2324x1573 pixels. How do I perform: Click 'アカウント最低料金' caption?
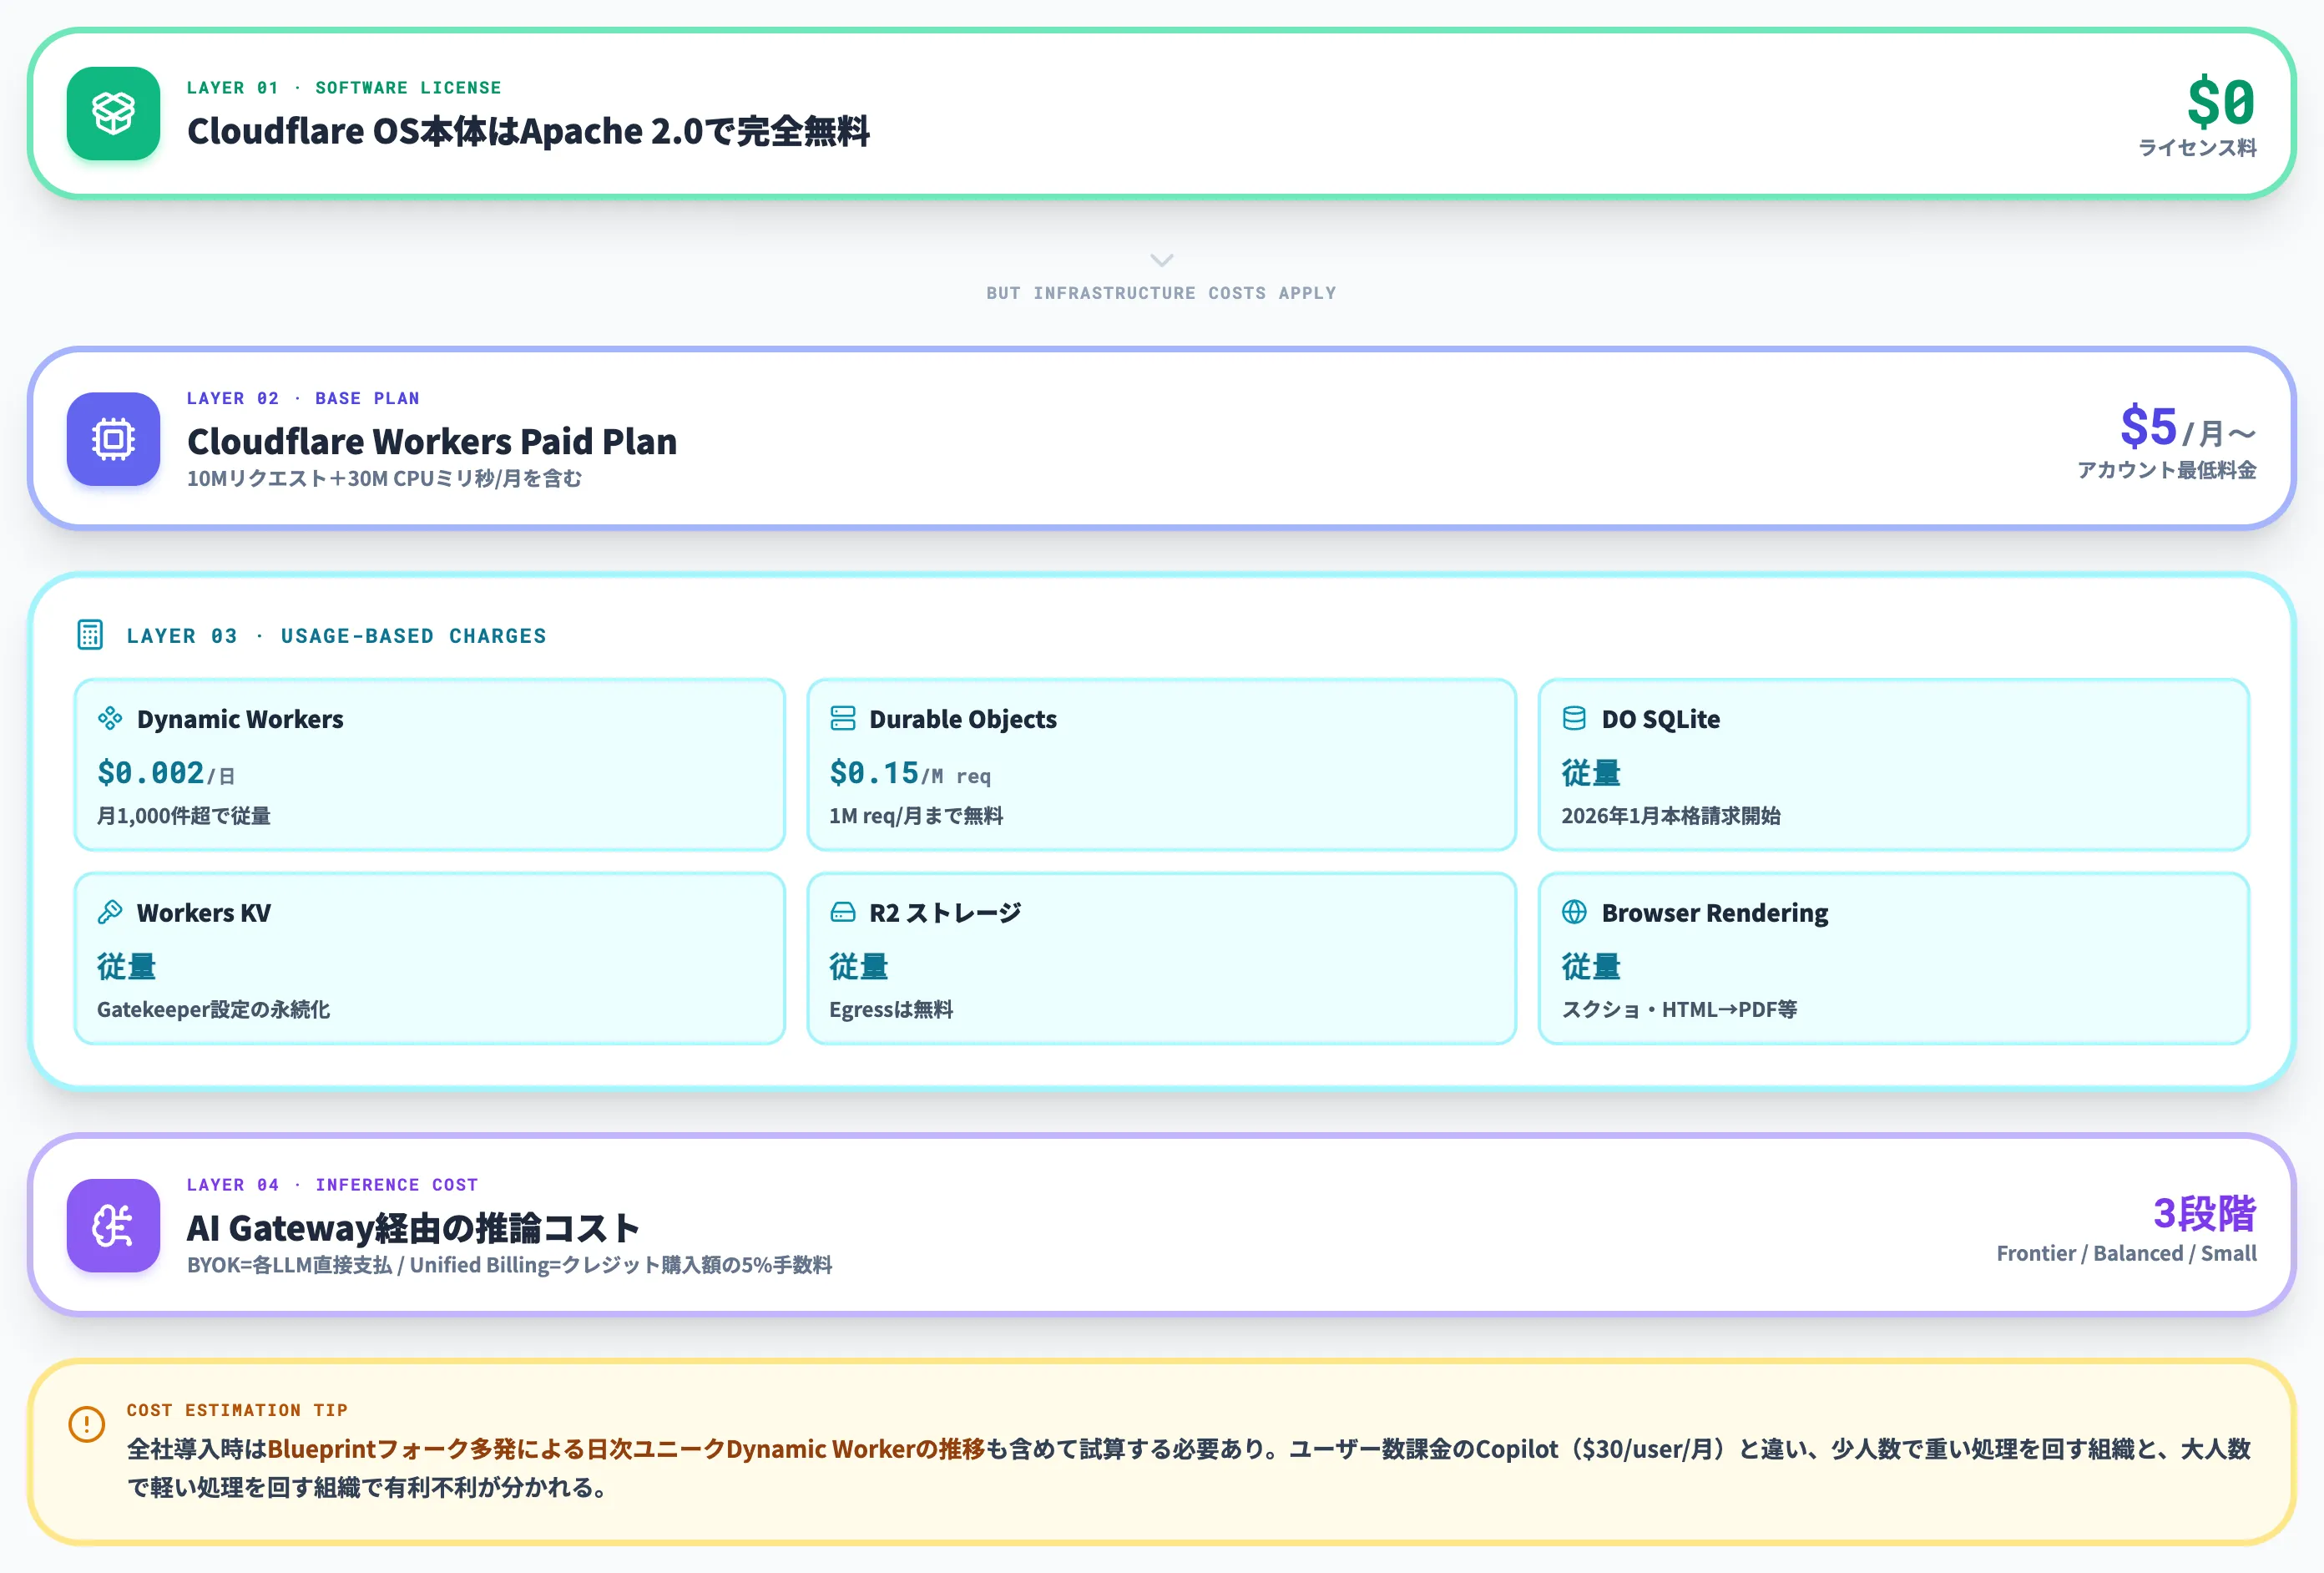(x=2167, y=470)
